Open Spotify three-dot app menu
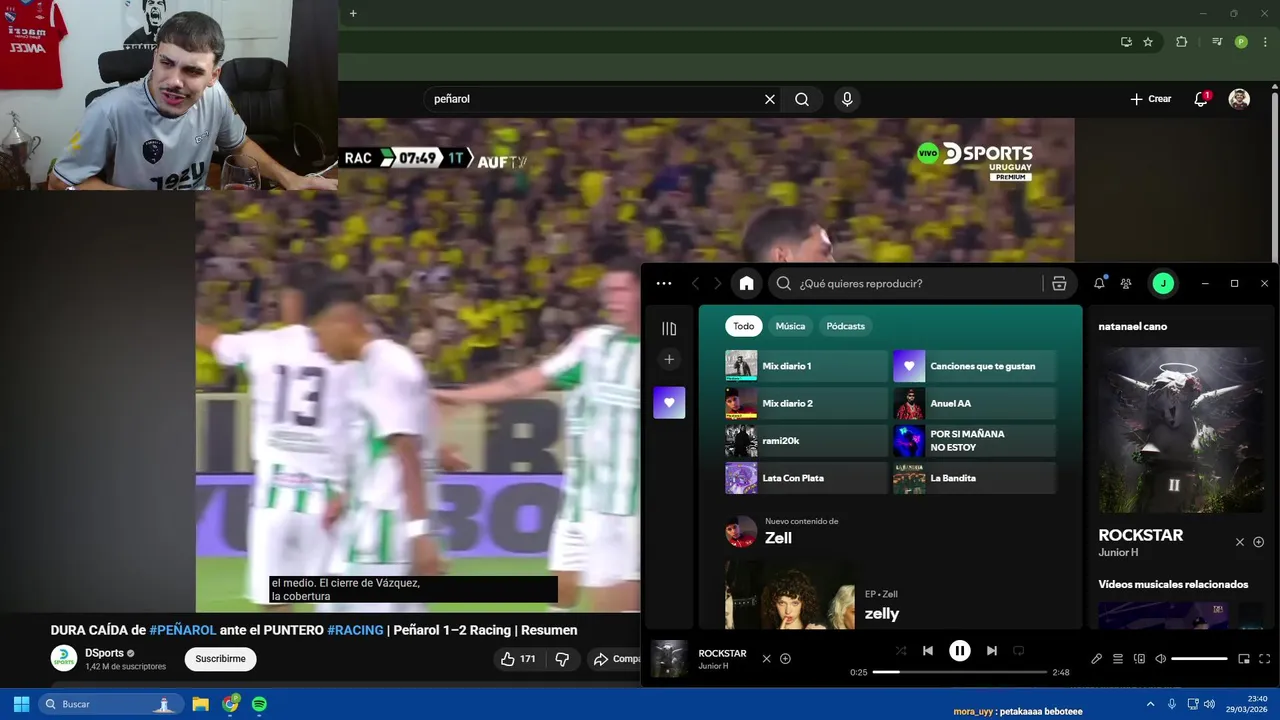The width and height of the screenshot is (1280, 720). 664,284
